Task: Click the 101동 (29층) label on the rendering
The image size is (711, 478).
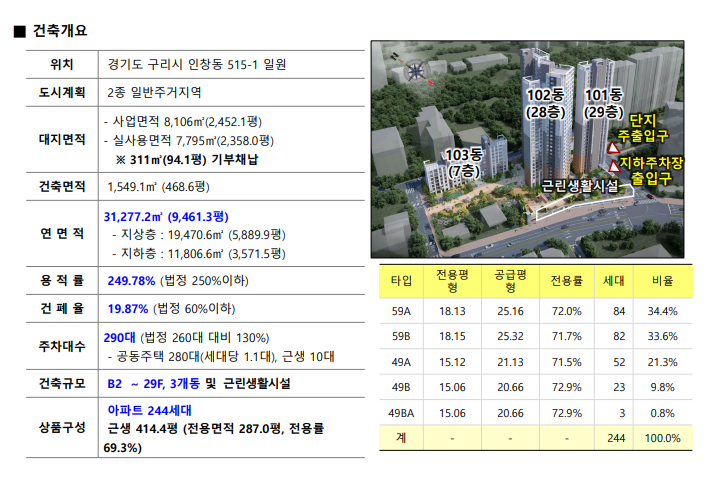Action: (x=603, y=103)
